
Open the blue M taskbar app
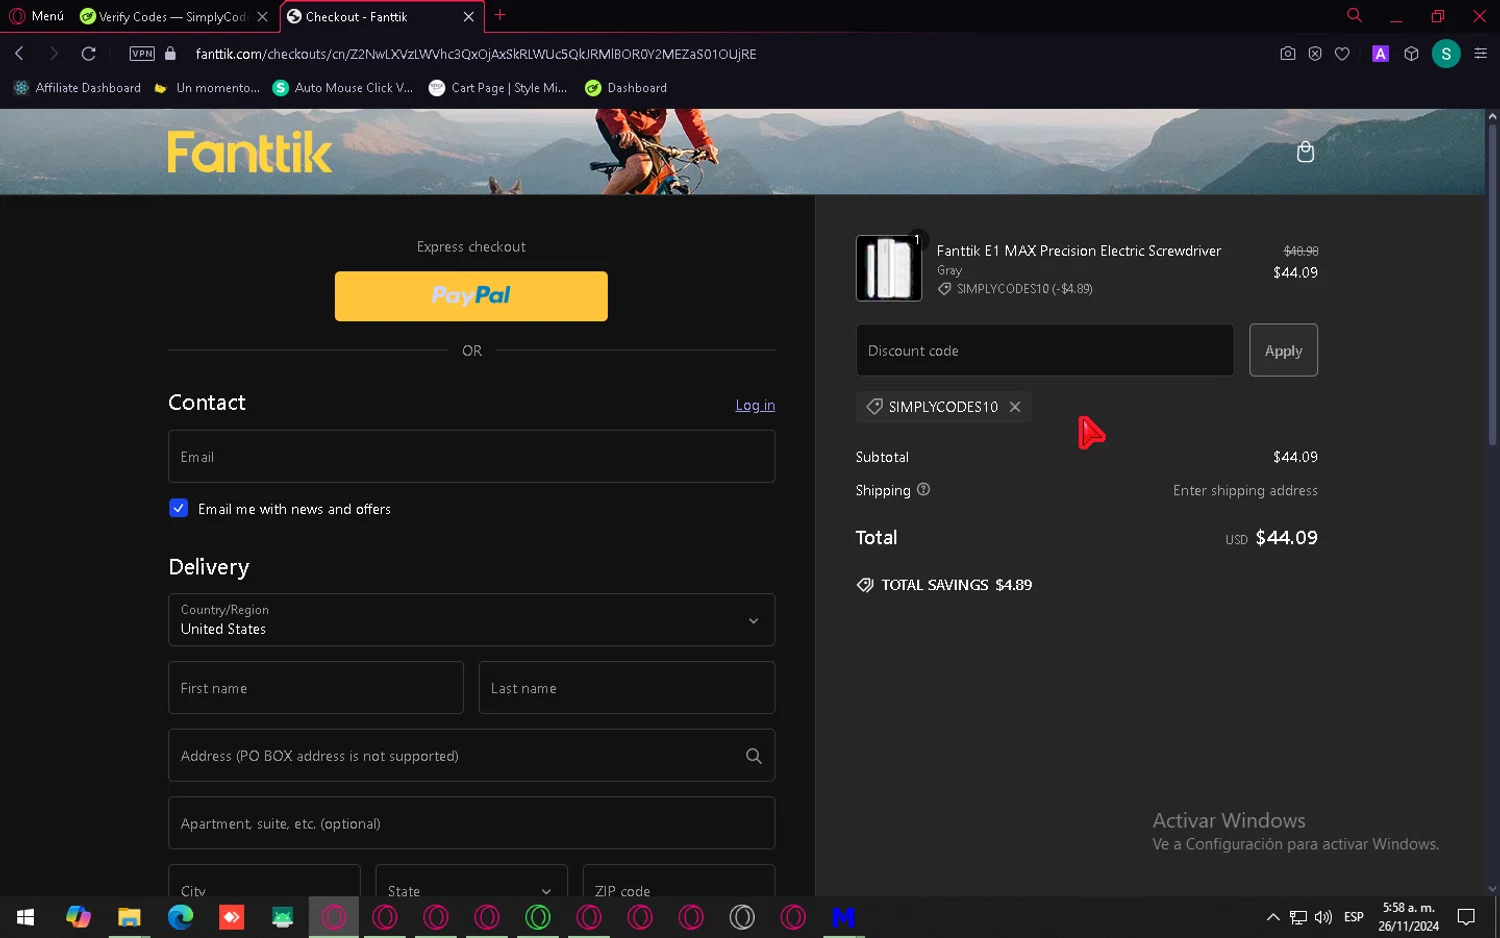[x=844, y=917]
